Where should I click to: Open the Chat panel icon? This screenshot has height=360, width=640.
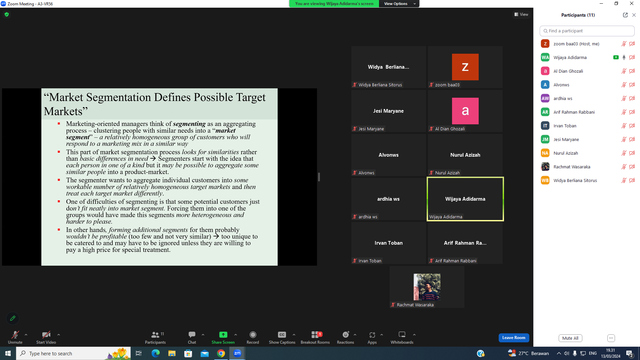[192, 335]
